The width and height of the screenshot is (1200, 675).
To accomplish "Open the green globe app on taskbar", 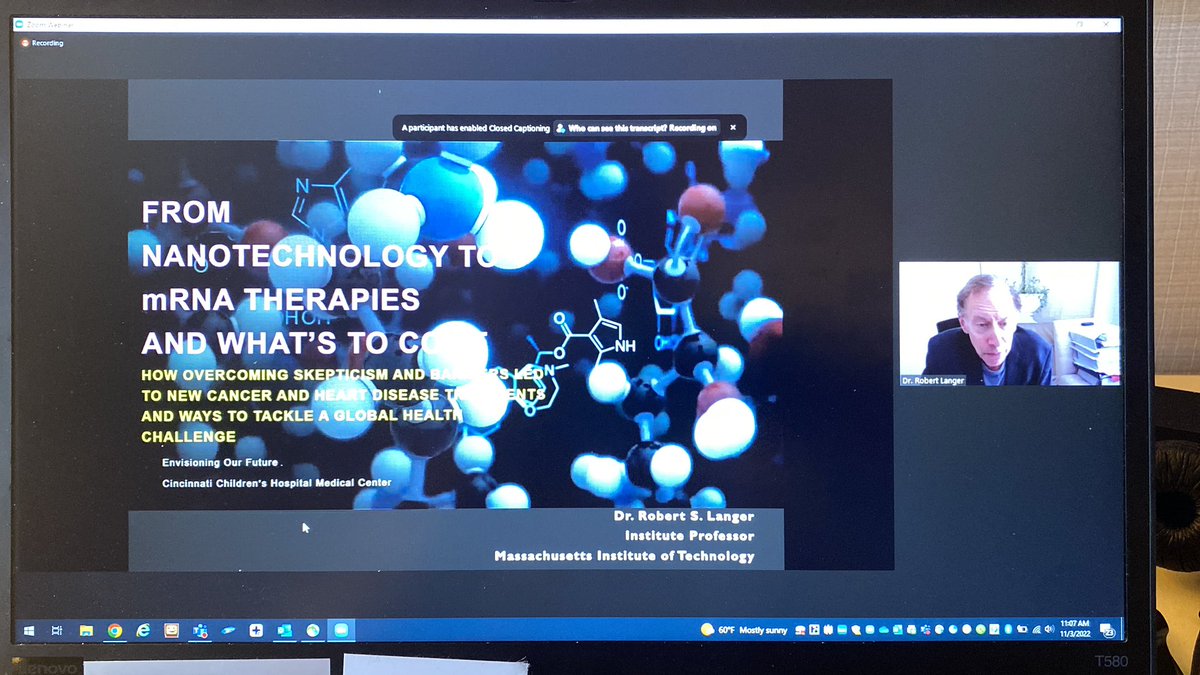I will [313, 630].
